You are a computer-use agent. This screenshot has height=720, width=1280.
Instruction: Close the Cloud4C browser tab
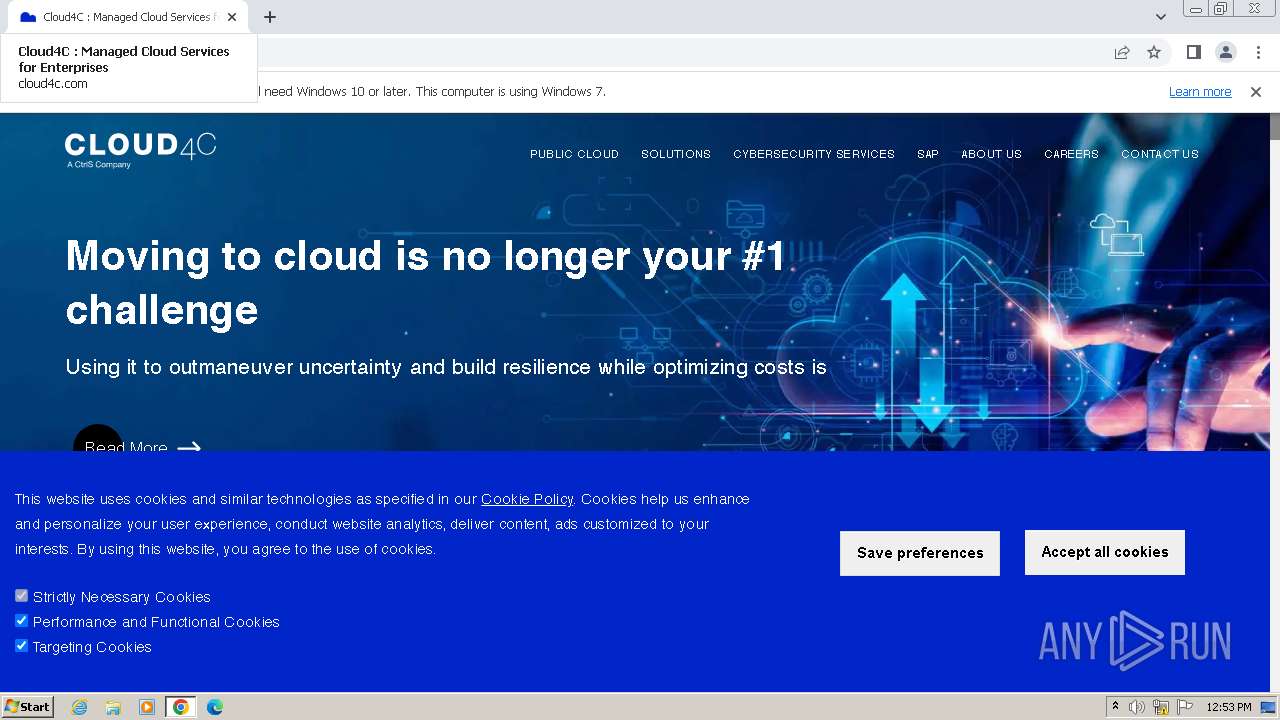click(232, 17)
